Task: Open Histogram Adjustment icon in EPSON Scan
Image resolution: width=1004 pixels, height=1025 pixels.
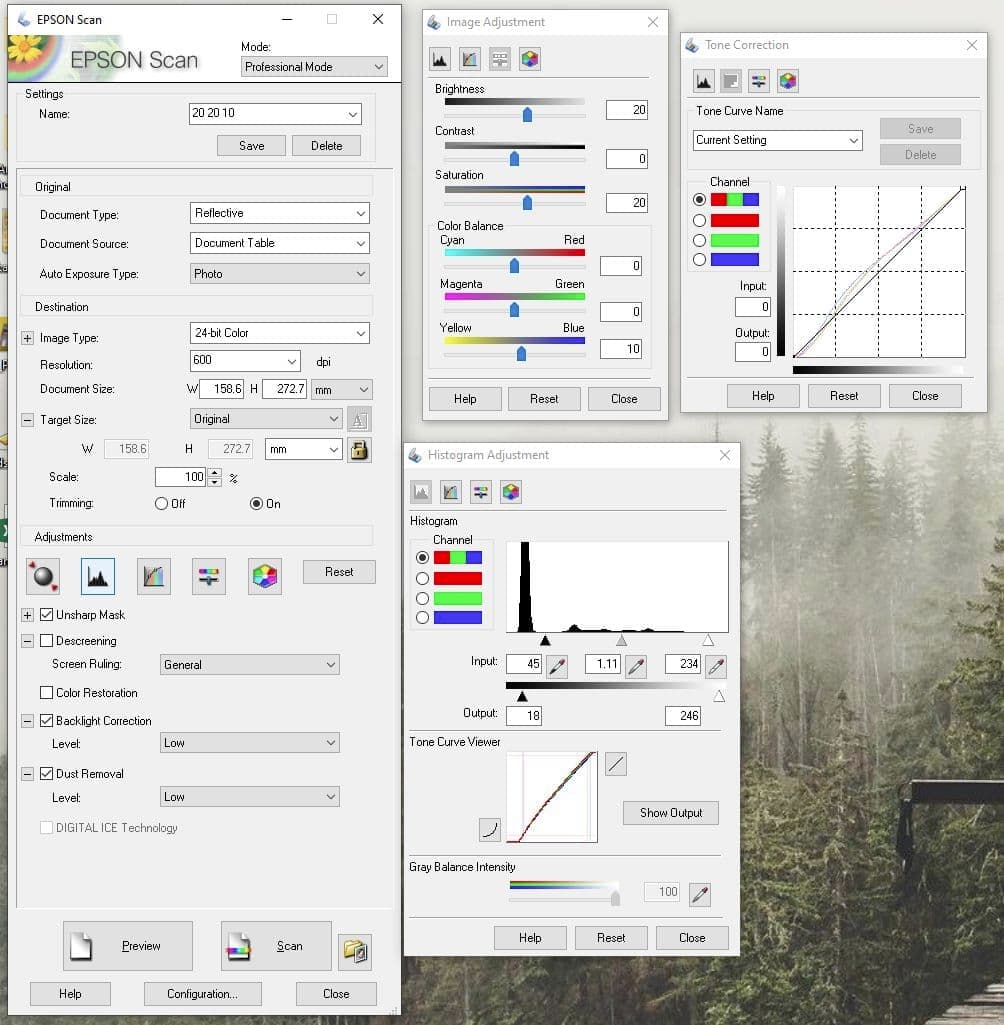Action: [x=98, y=575]
